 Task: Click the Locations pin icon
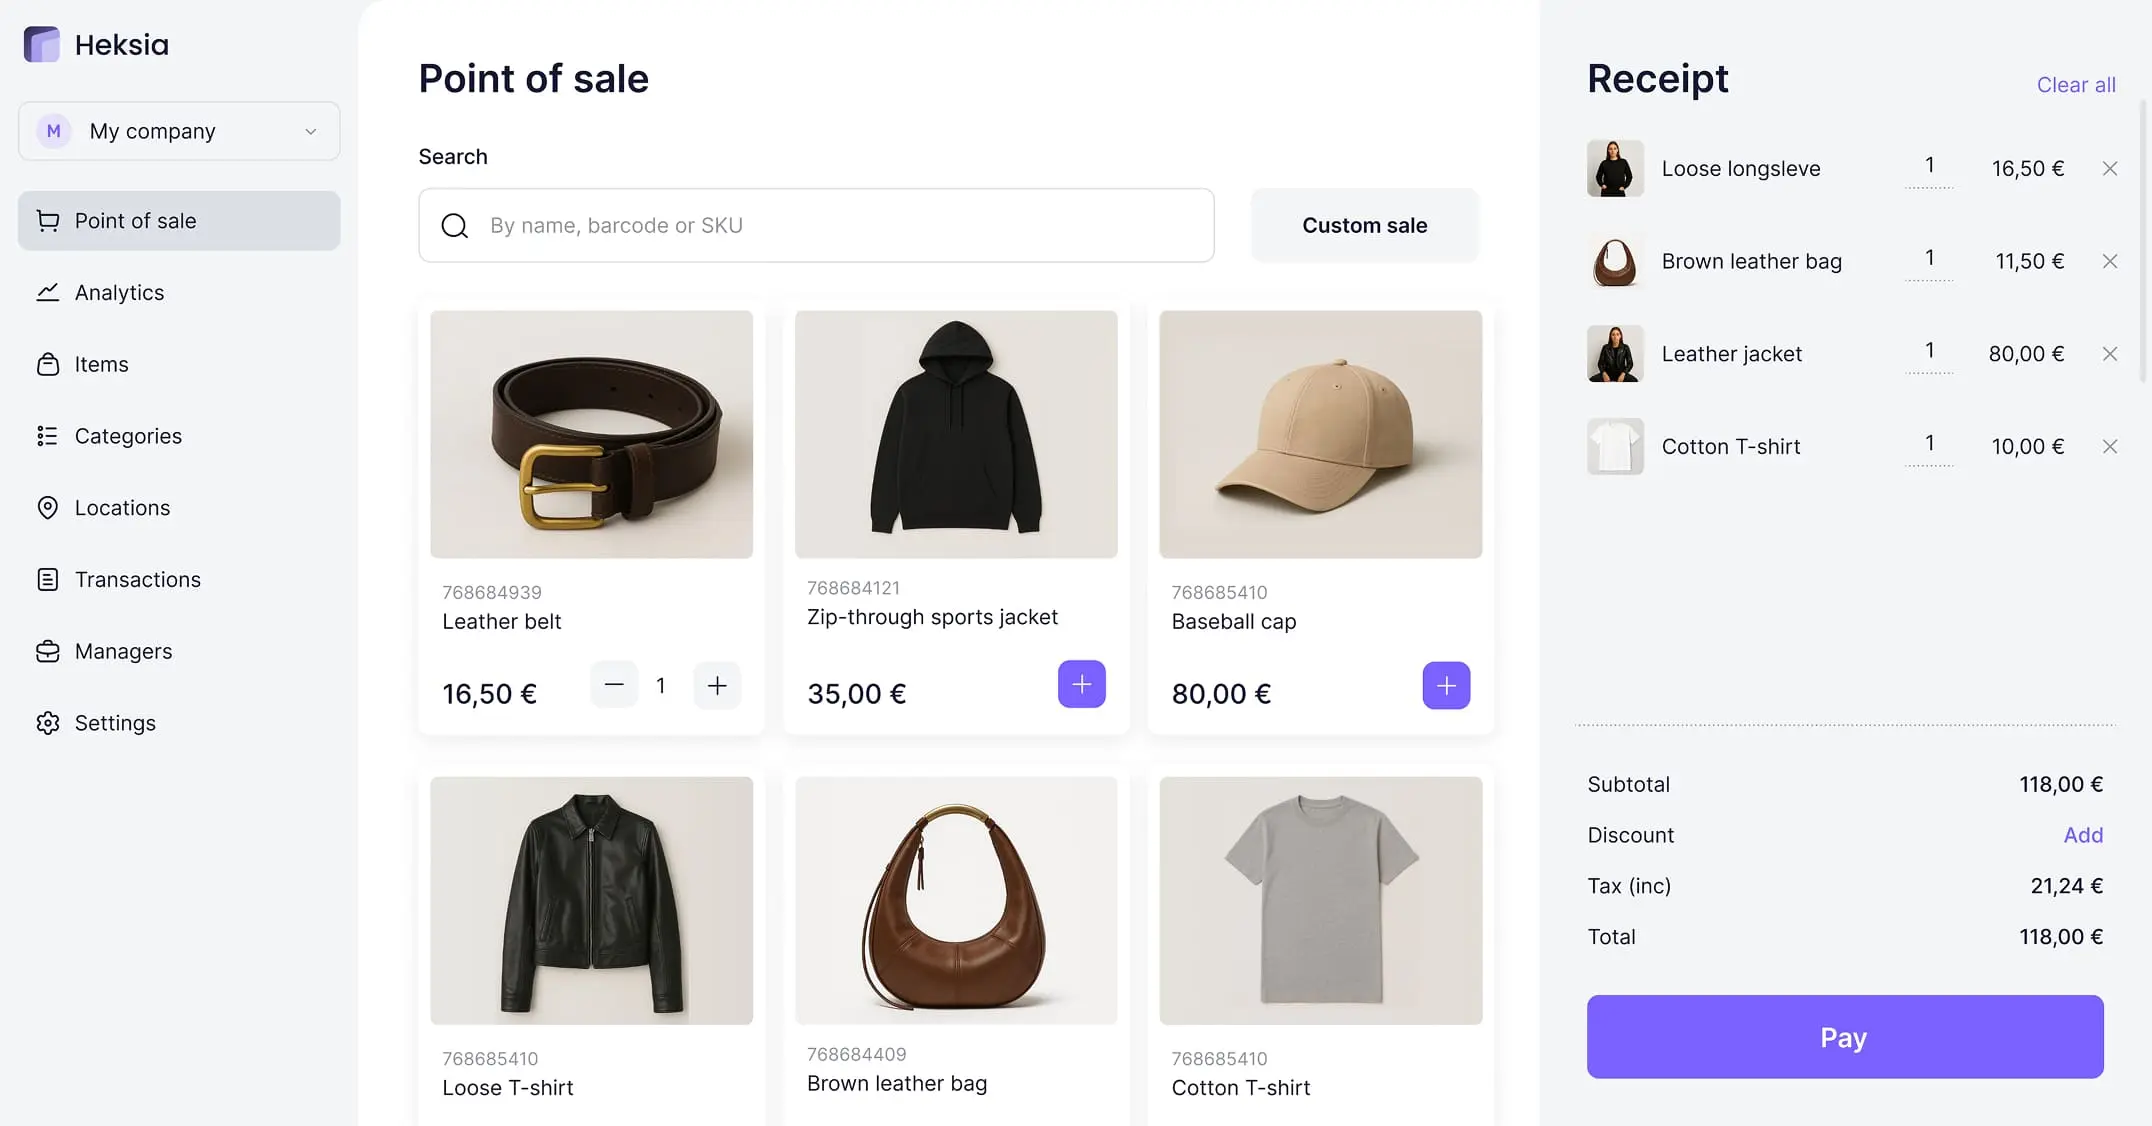click(47, 508)
